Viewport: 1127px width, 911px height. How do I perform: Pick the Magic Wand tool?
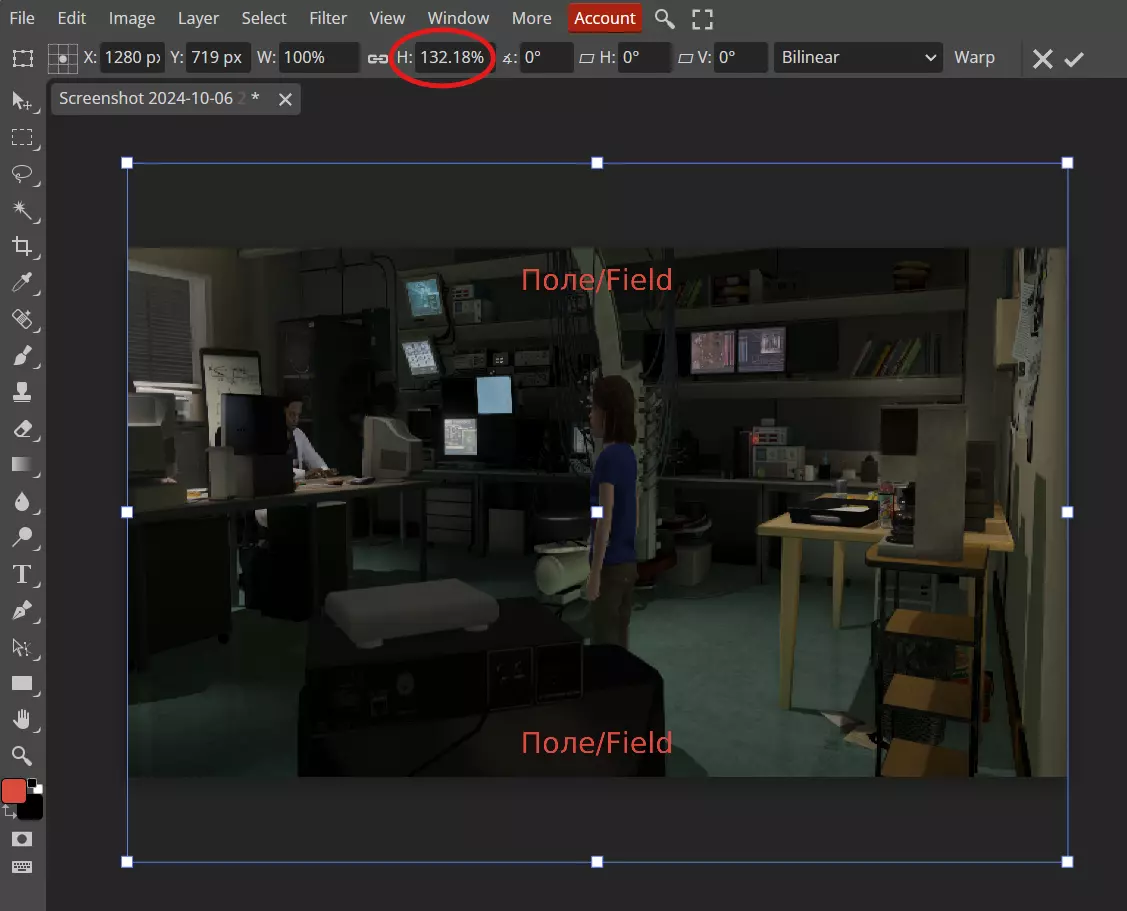21,210
